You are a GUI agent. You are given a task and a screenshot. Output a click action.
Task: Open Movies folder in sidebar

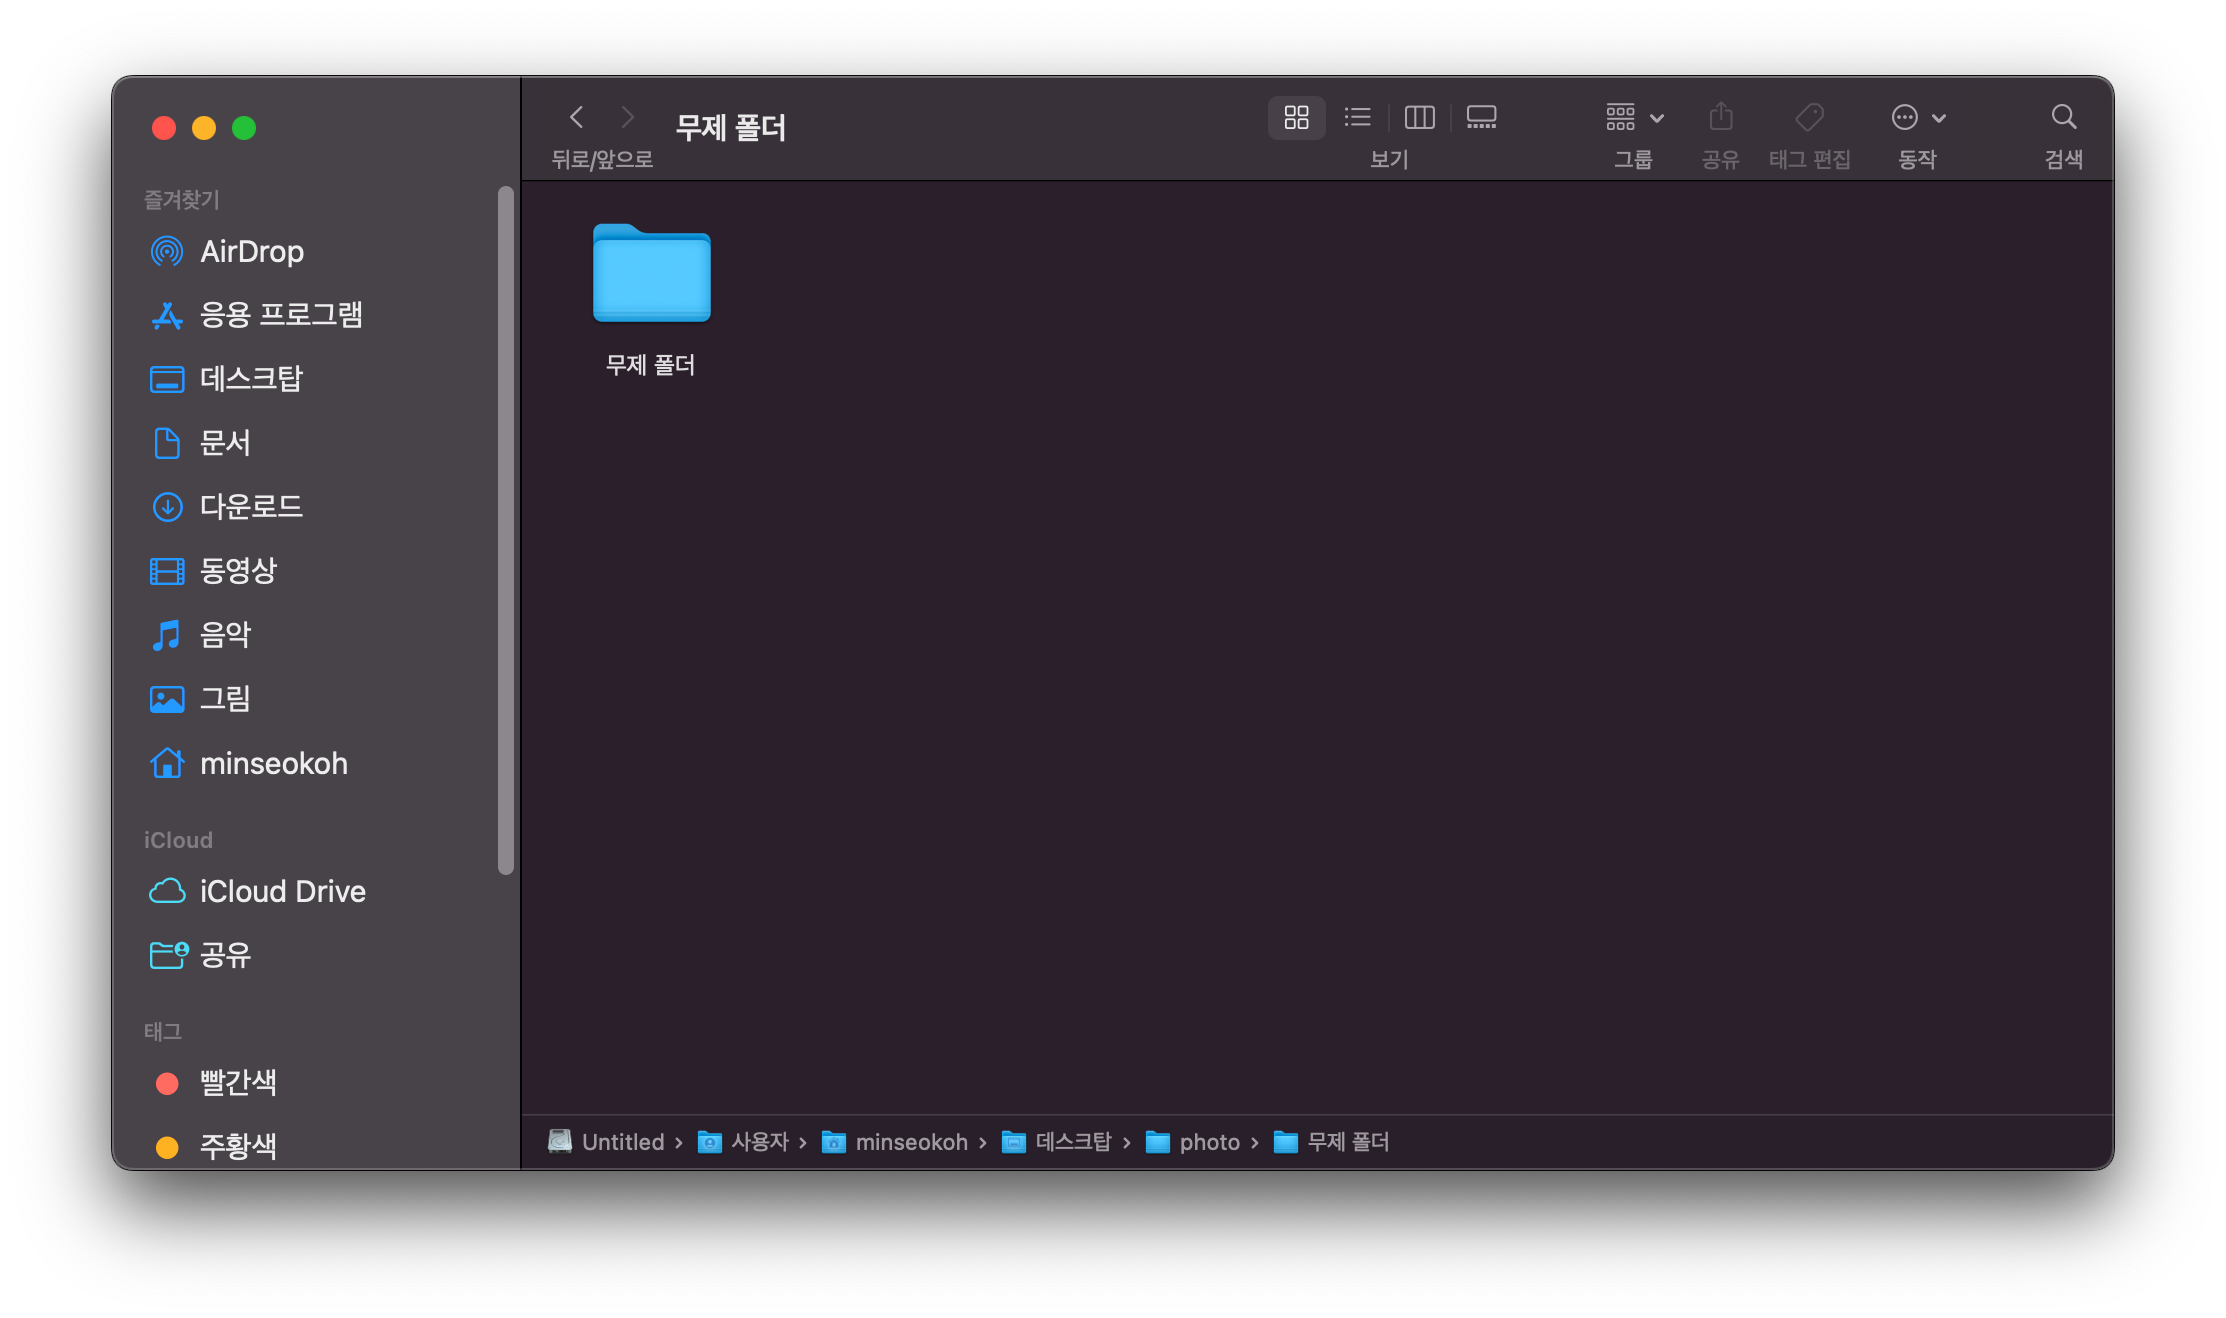238,571
